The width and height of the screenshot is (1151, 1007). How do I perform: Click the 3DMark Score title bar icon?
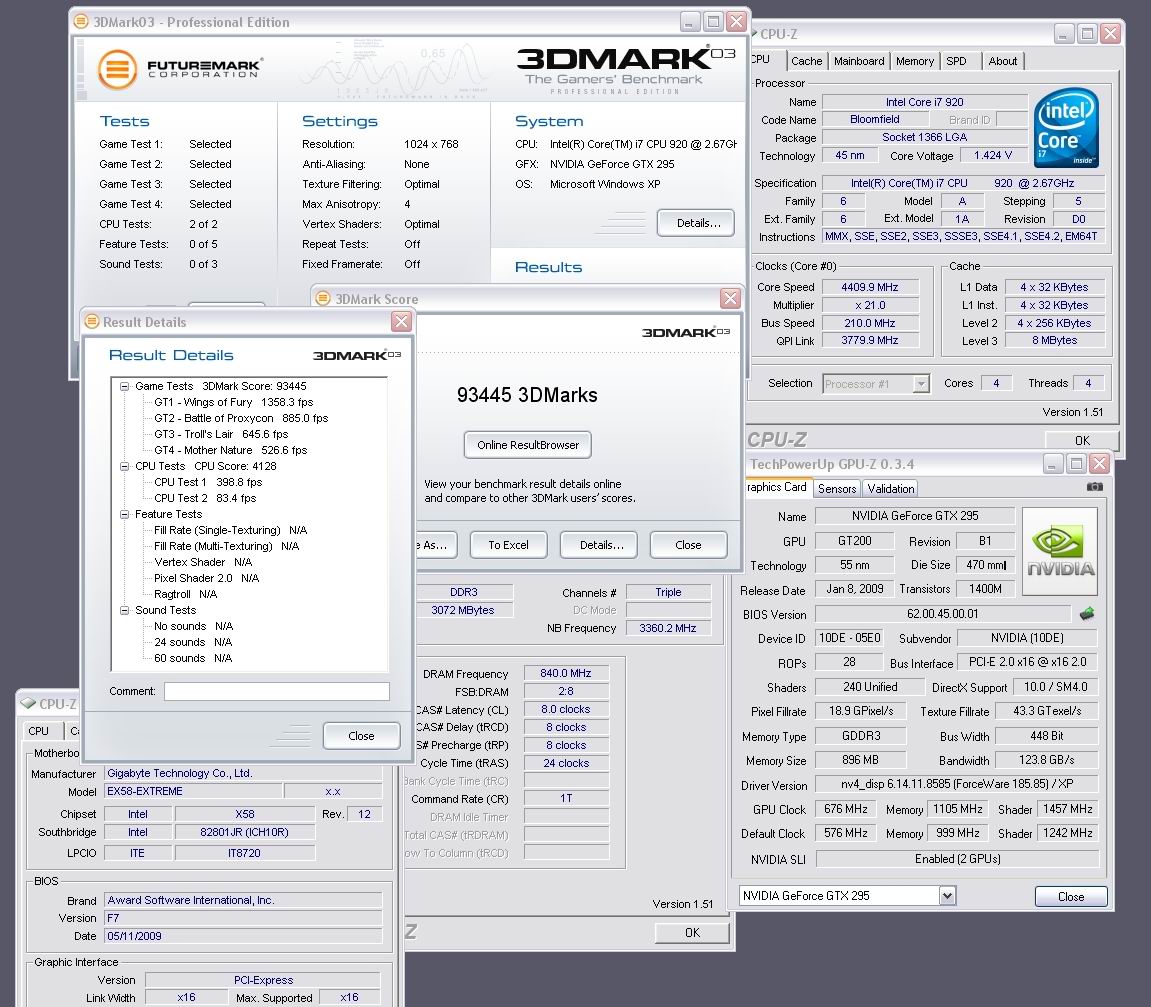322,298
